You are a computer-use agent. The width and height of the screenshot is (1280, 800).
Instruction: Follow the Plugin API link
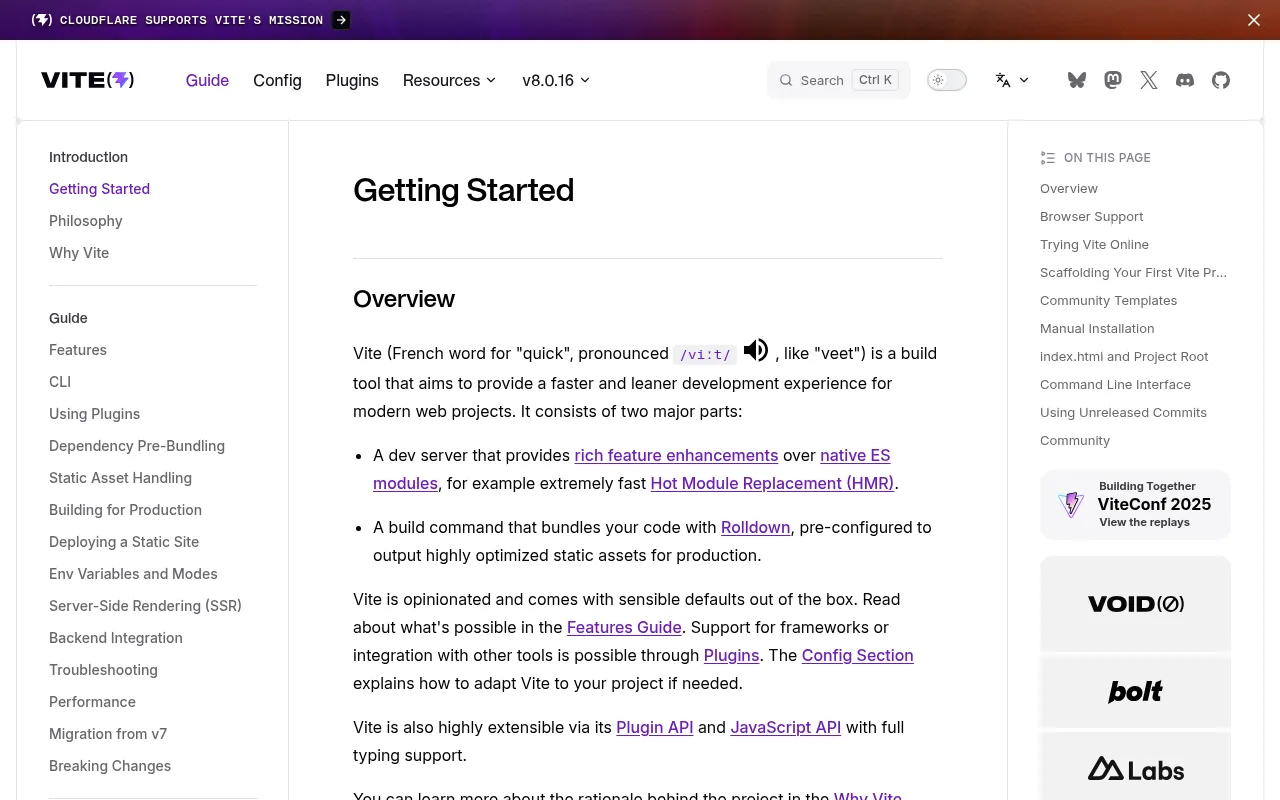(654, 727)
